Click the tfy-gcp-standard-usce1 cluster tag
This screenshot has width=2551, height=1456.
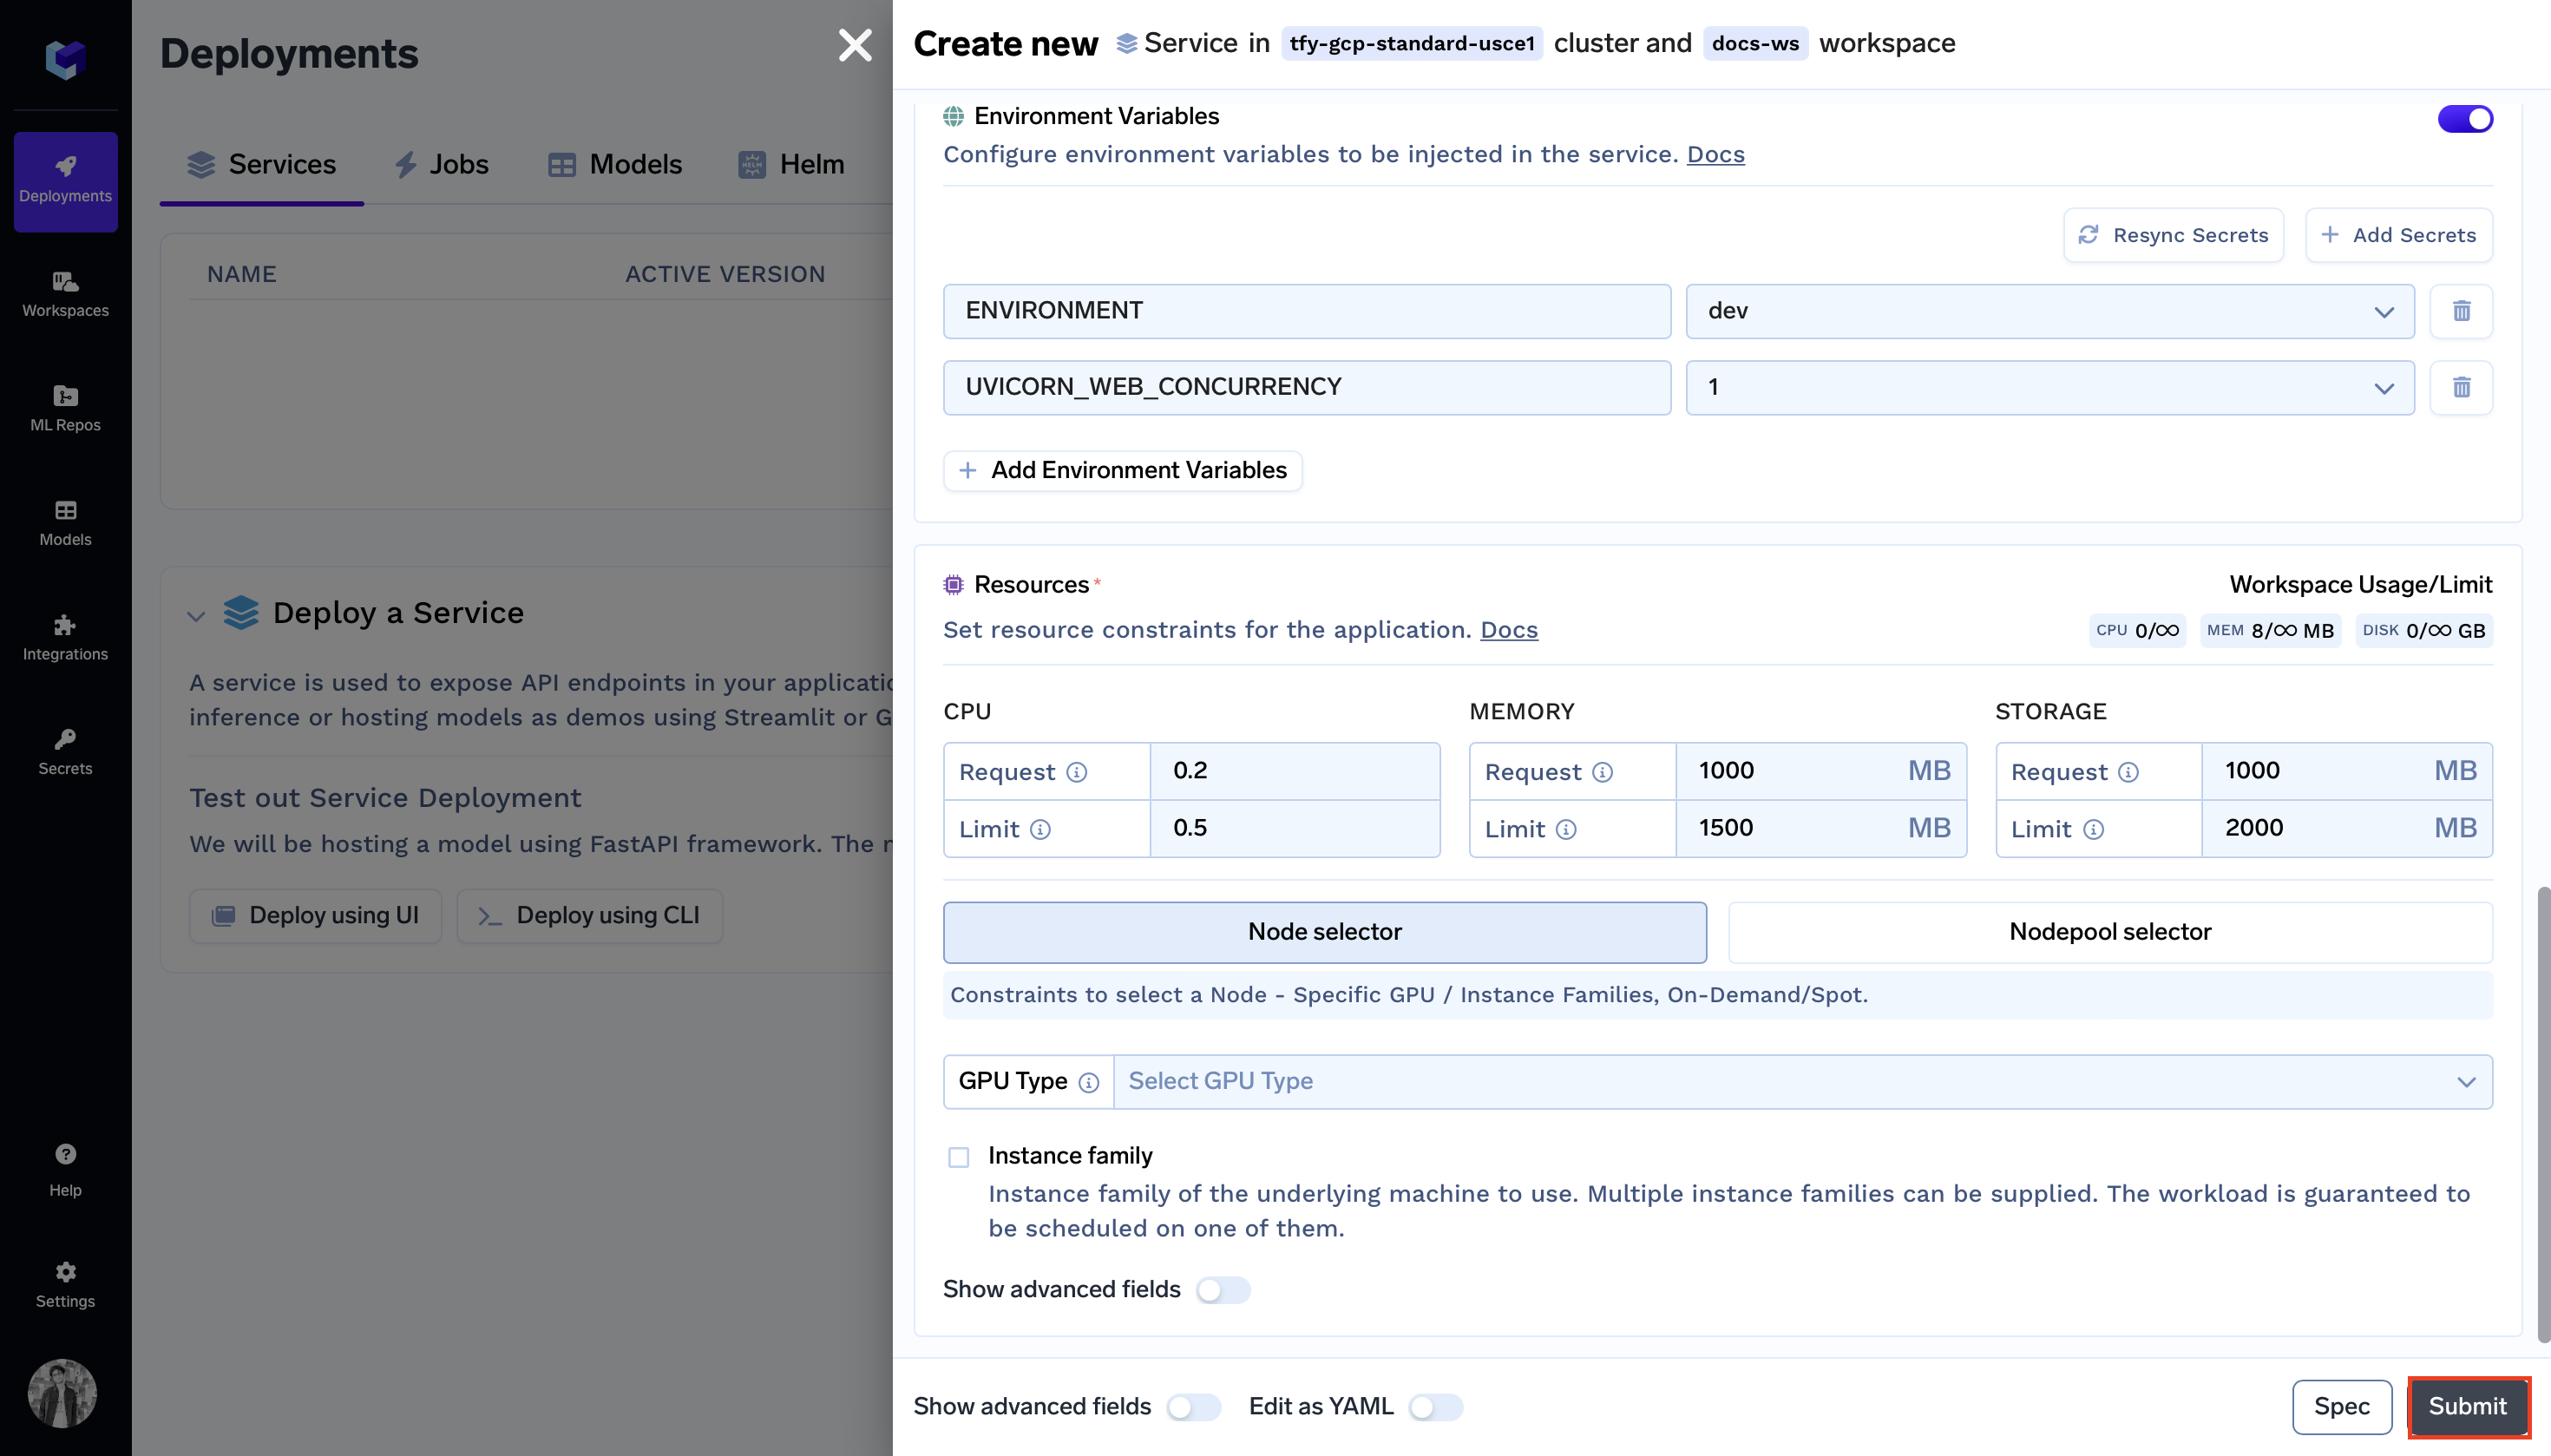point(1411,43)
